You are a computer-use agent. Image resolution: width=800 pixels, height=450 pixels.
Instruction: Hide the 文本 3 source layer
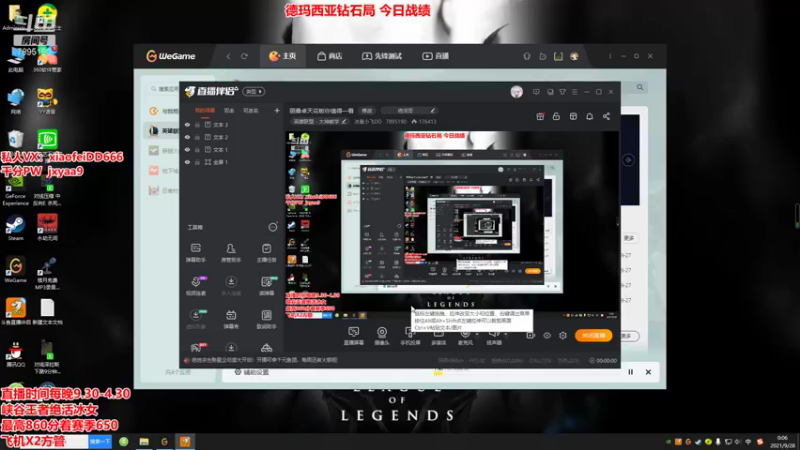point(187,124)
